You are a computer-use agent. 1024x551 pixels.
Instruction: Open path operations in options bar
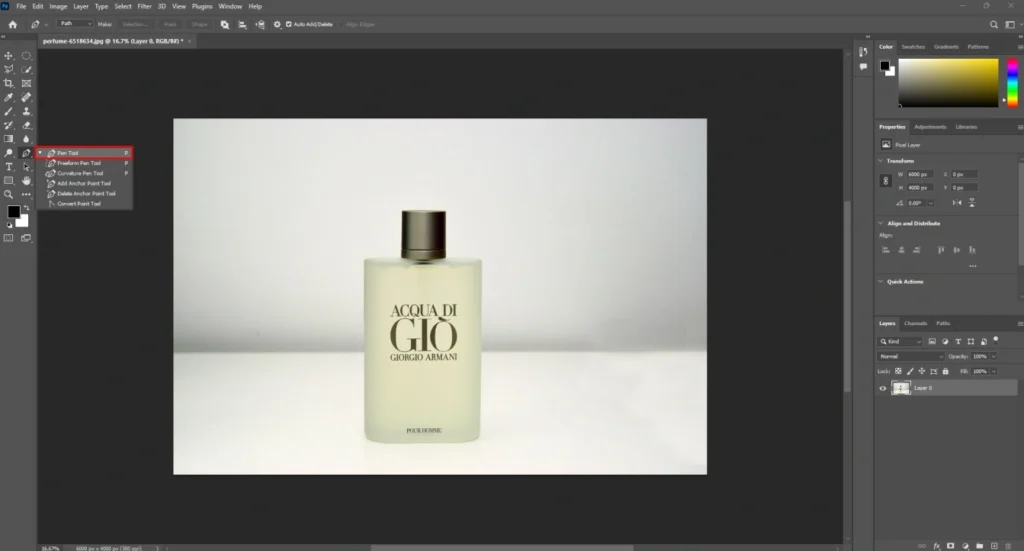(x=225, y=25)
